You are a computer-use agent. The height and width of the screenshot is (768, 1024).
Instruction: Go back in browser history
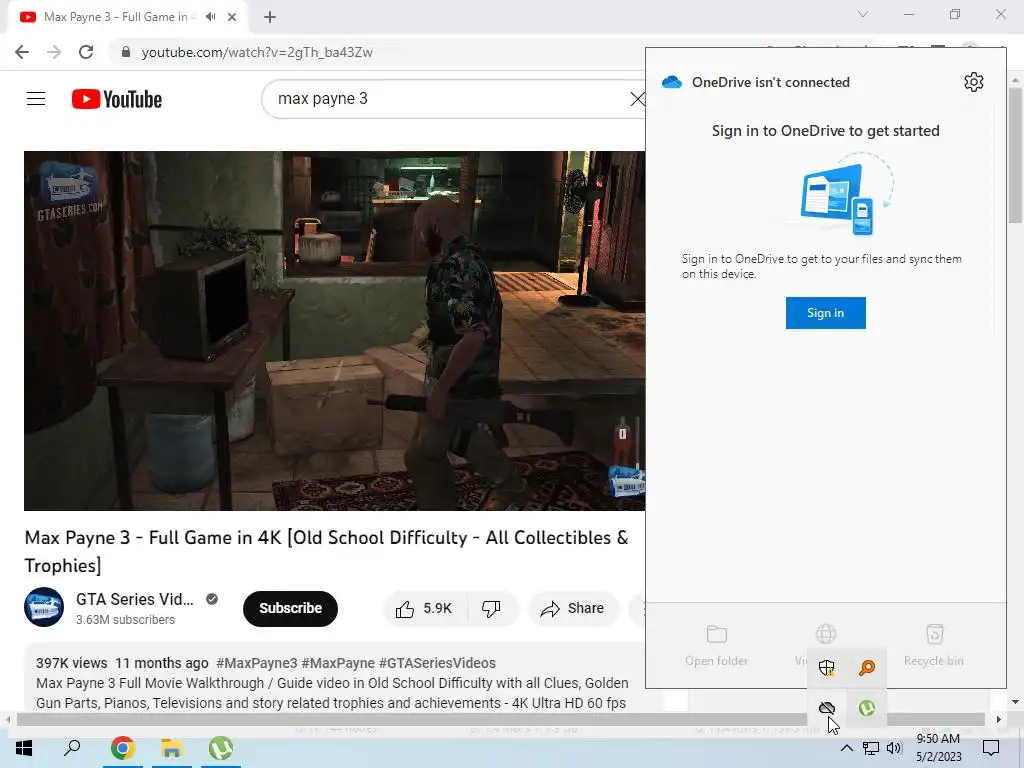(x=22, y=52)
